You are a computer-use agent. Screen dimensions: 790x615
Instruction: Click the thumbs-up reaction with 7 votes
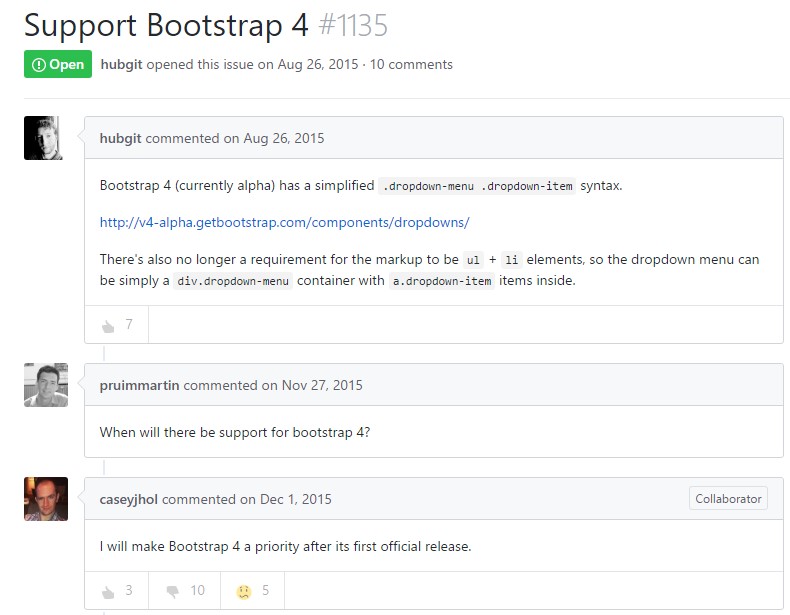coord(117,325)
